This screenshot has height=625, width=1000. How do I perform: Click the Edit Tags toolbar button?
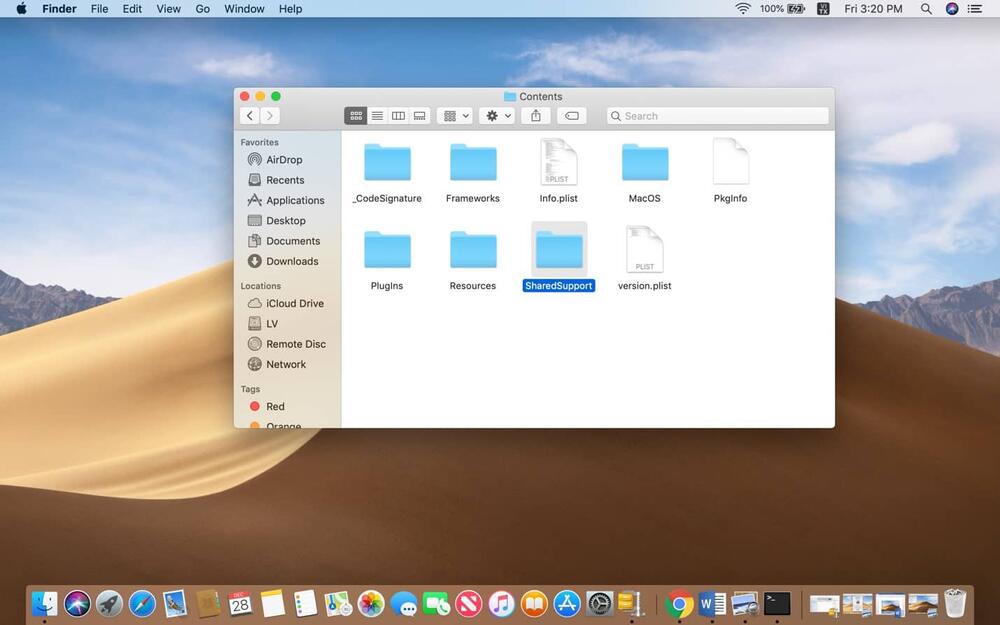tap(571, 116)
